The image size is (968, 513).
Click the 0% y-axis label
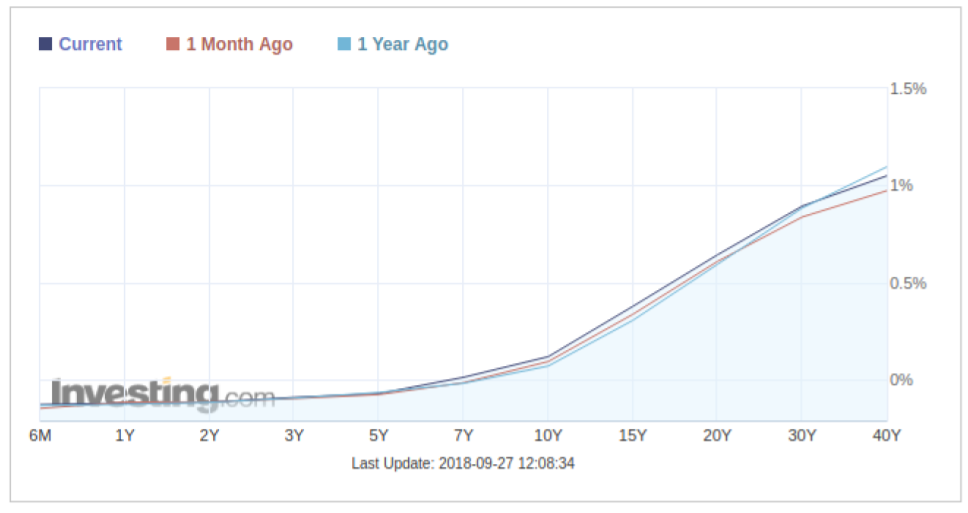[902, 380]
